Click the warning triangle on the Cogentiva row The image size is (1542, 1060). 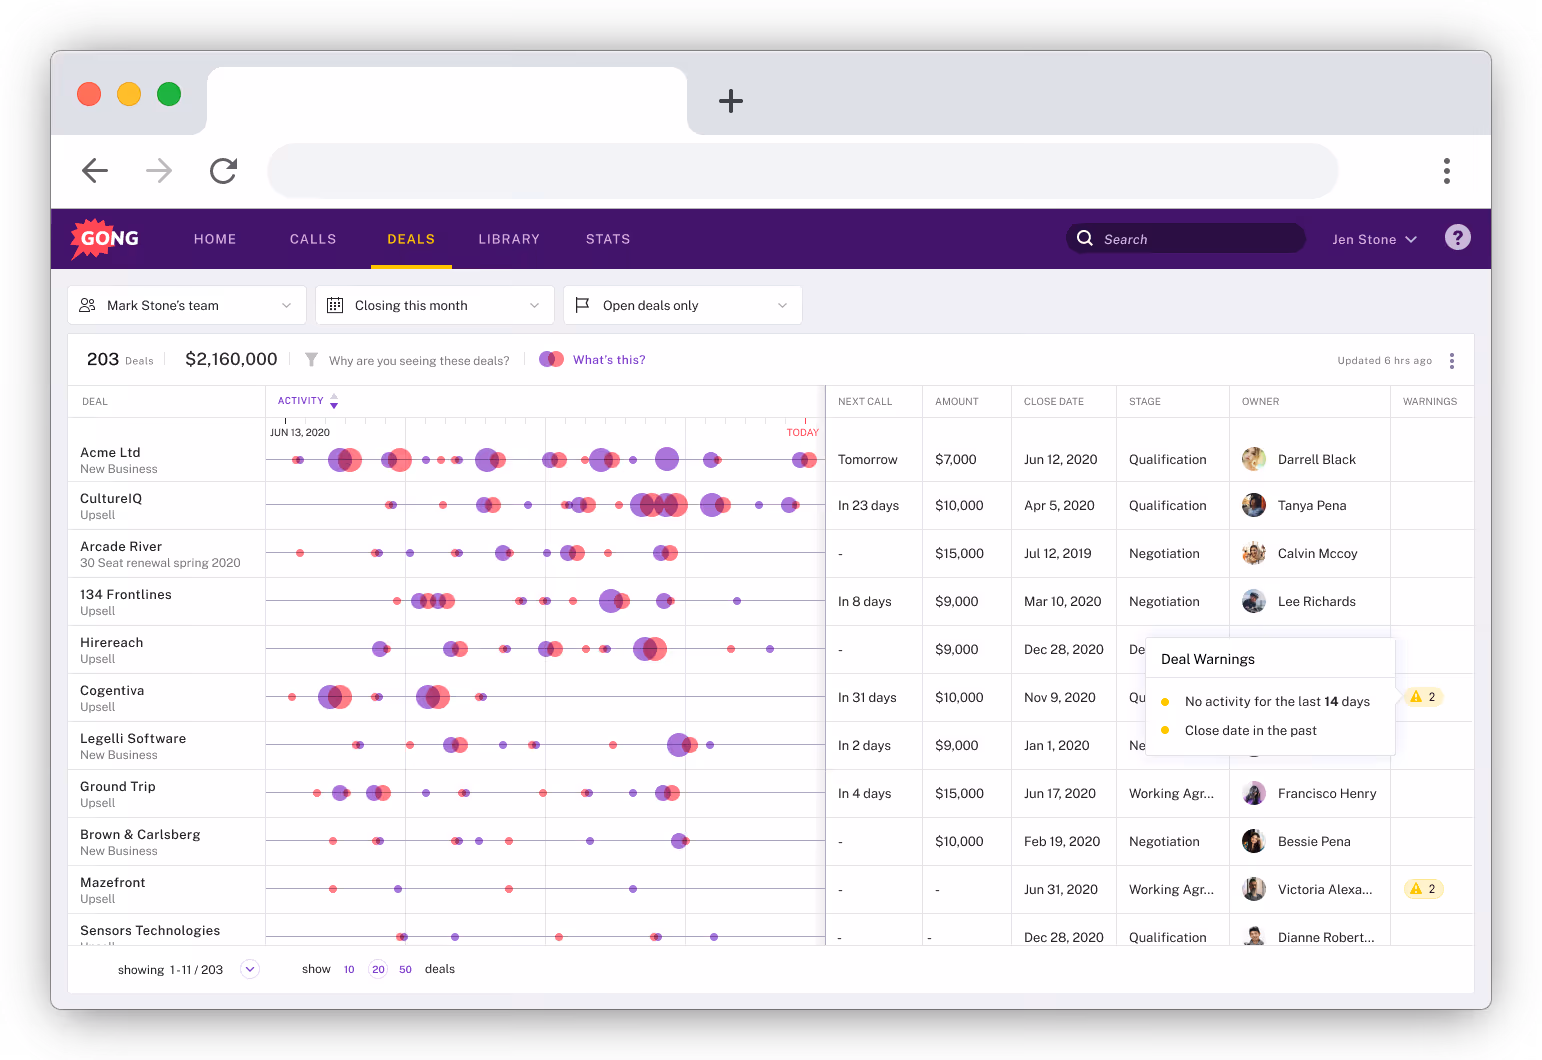pyautogui.click(x=1422, y=697)
